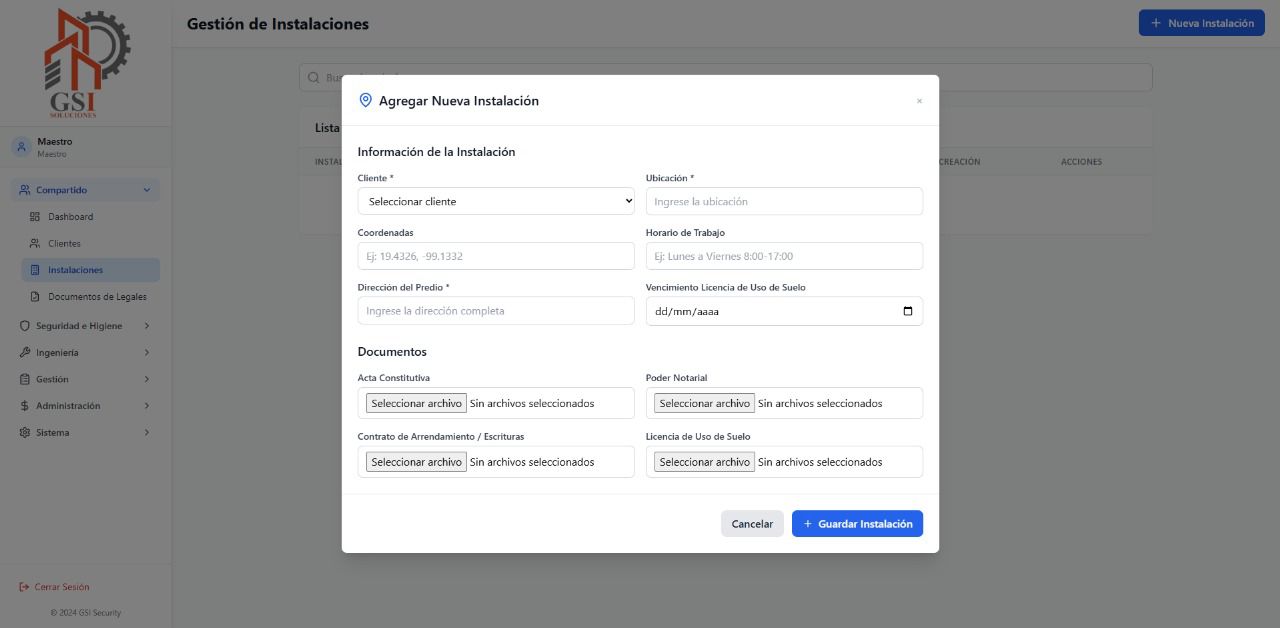Click the GSI Soluciones logo
The height and width of the screenshot is (628, 1280).
[86, 63]
